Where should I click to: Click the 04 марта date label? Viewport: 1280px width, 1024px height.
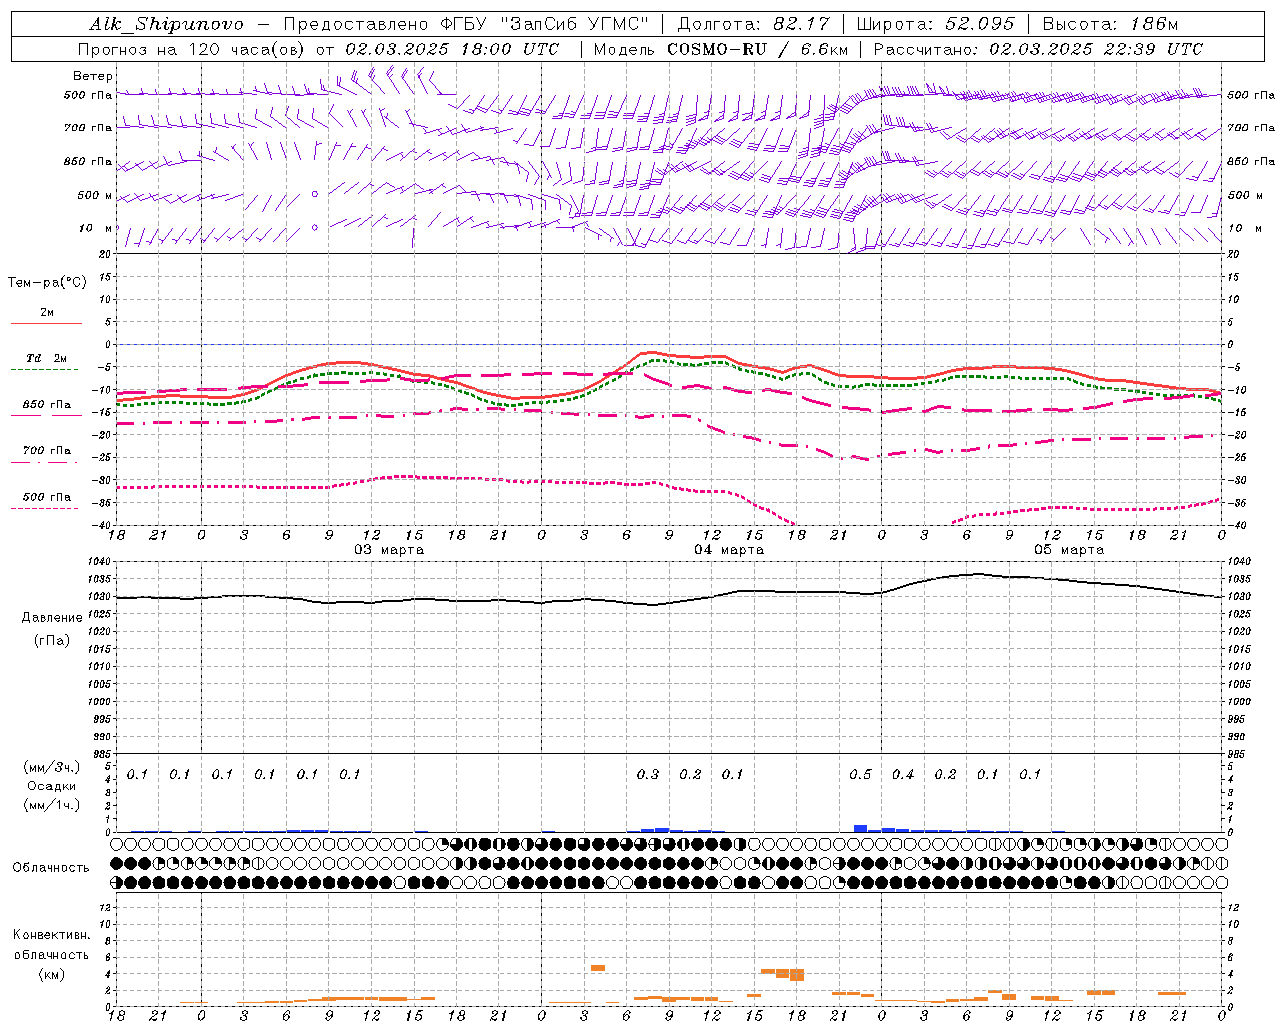(729, 550)
